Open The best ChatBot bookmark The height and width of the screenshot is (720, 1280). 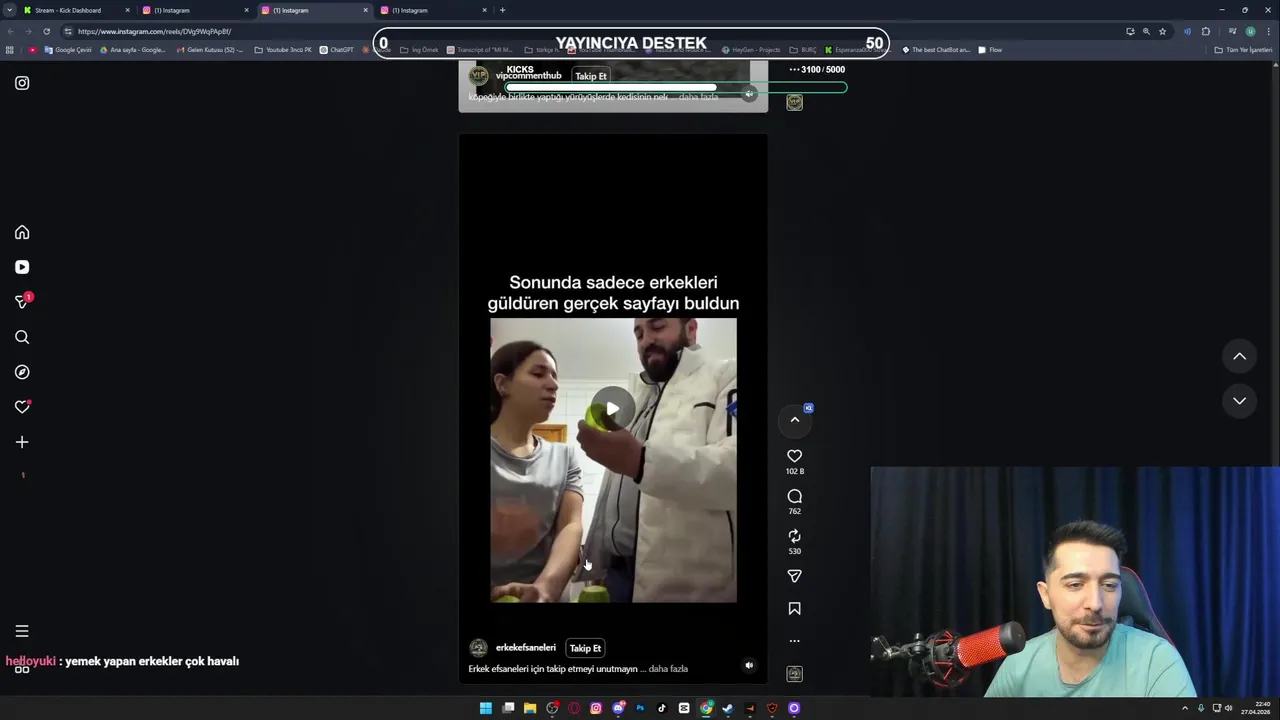pos(936,50)
